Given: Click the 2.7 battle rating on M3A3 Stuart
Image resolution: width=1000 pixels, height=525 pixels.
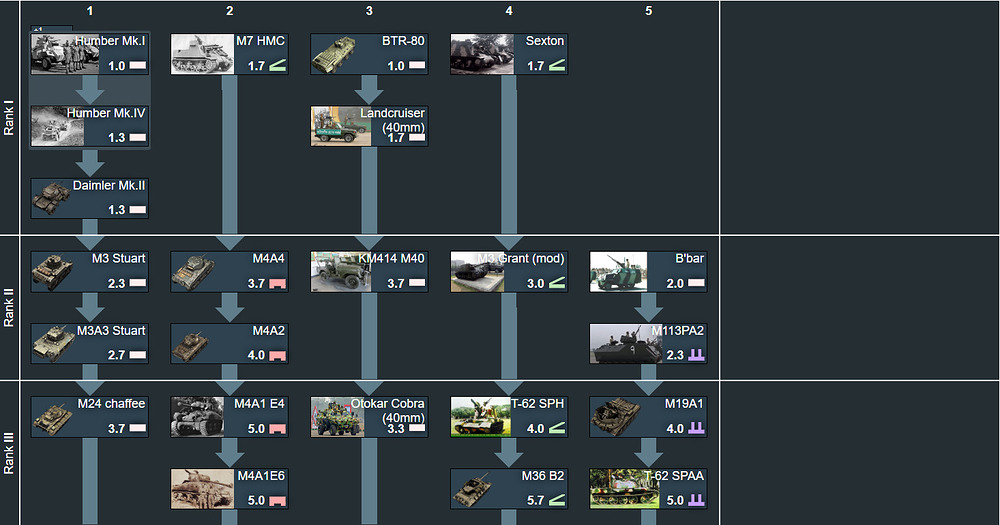Looking at the screenshot, I should pos(117,355).
